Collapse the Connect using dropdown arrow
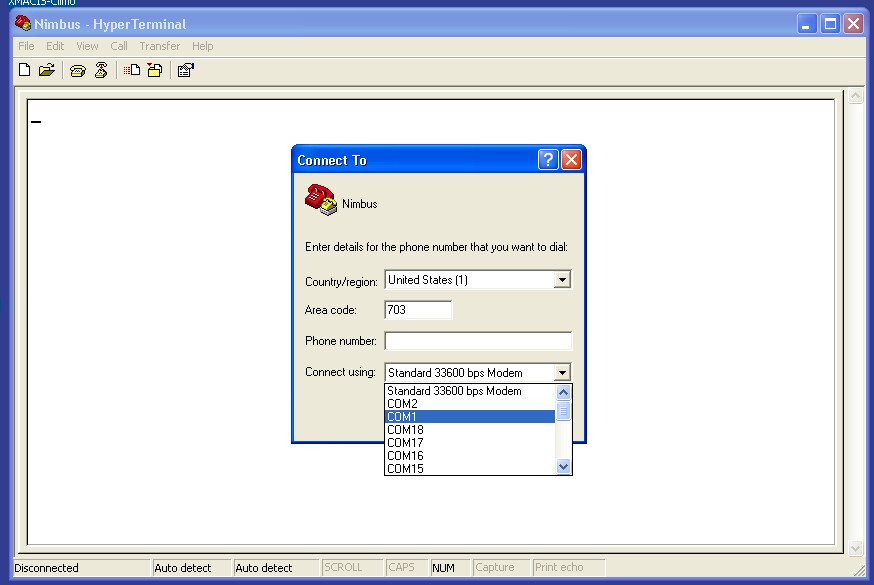The image size is (874, 585). pyautogui.click(x=562, y=372)
